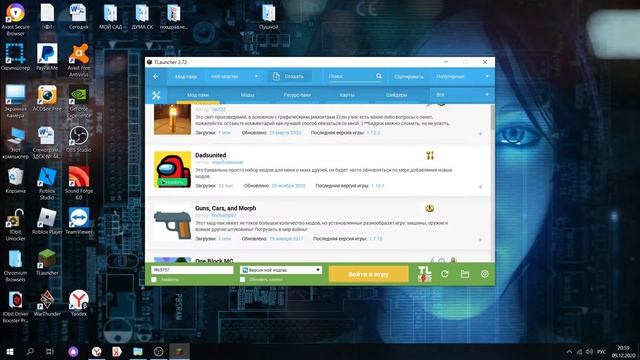
Task: Open GeForce Experience desktop icon
Action: click(x=79, y=101)
